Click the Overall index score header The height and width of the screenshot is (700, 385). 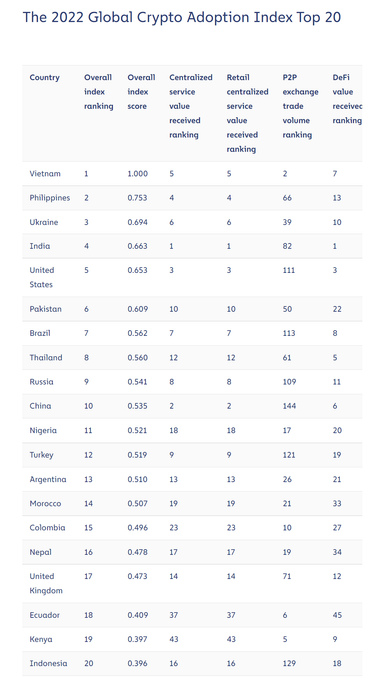coord(141,92)
